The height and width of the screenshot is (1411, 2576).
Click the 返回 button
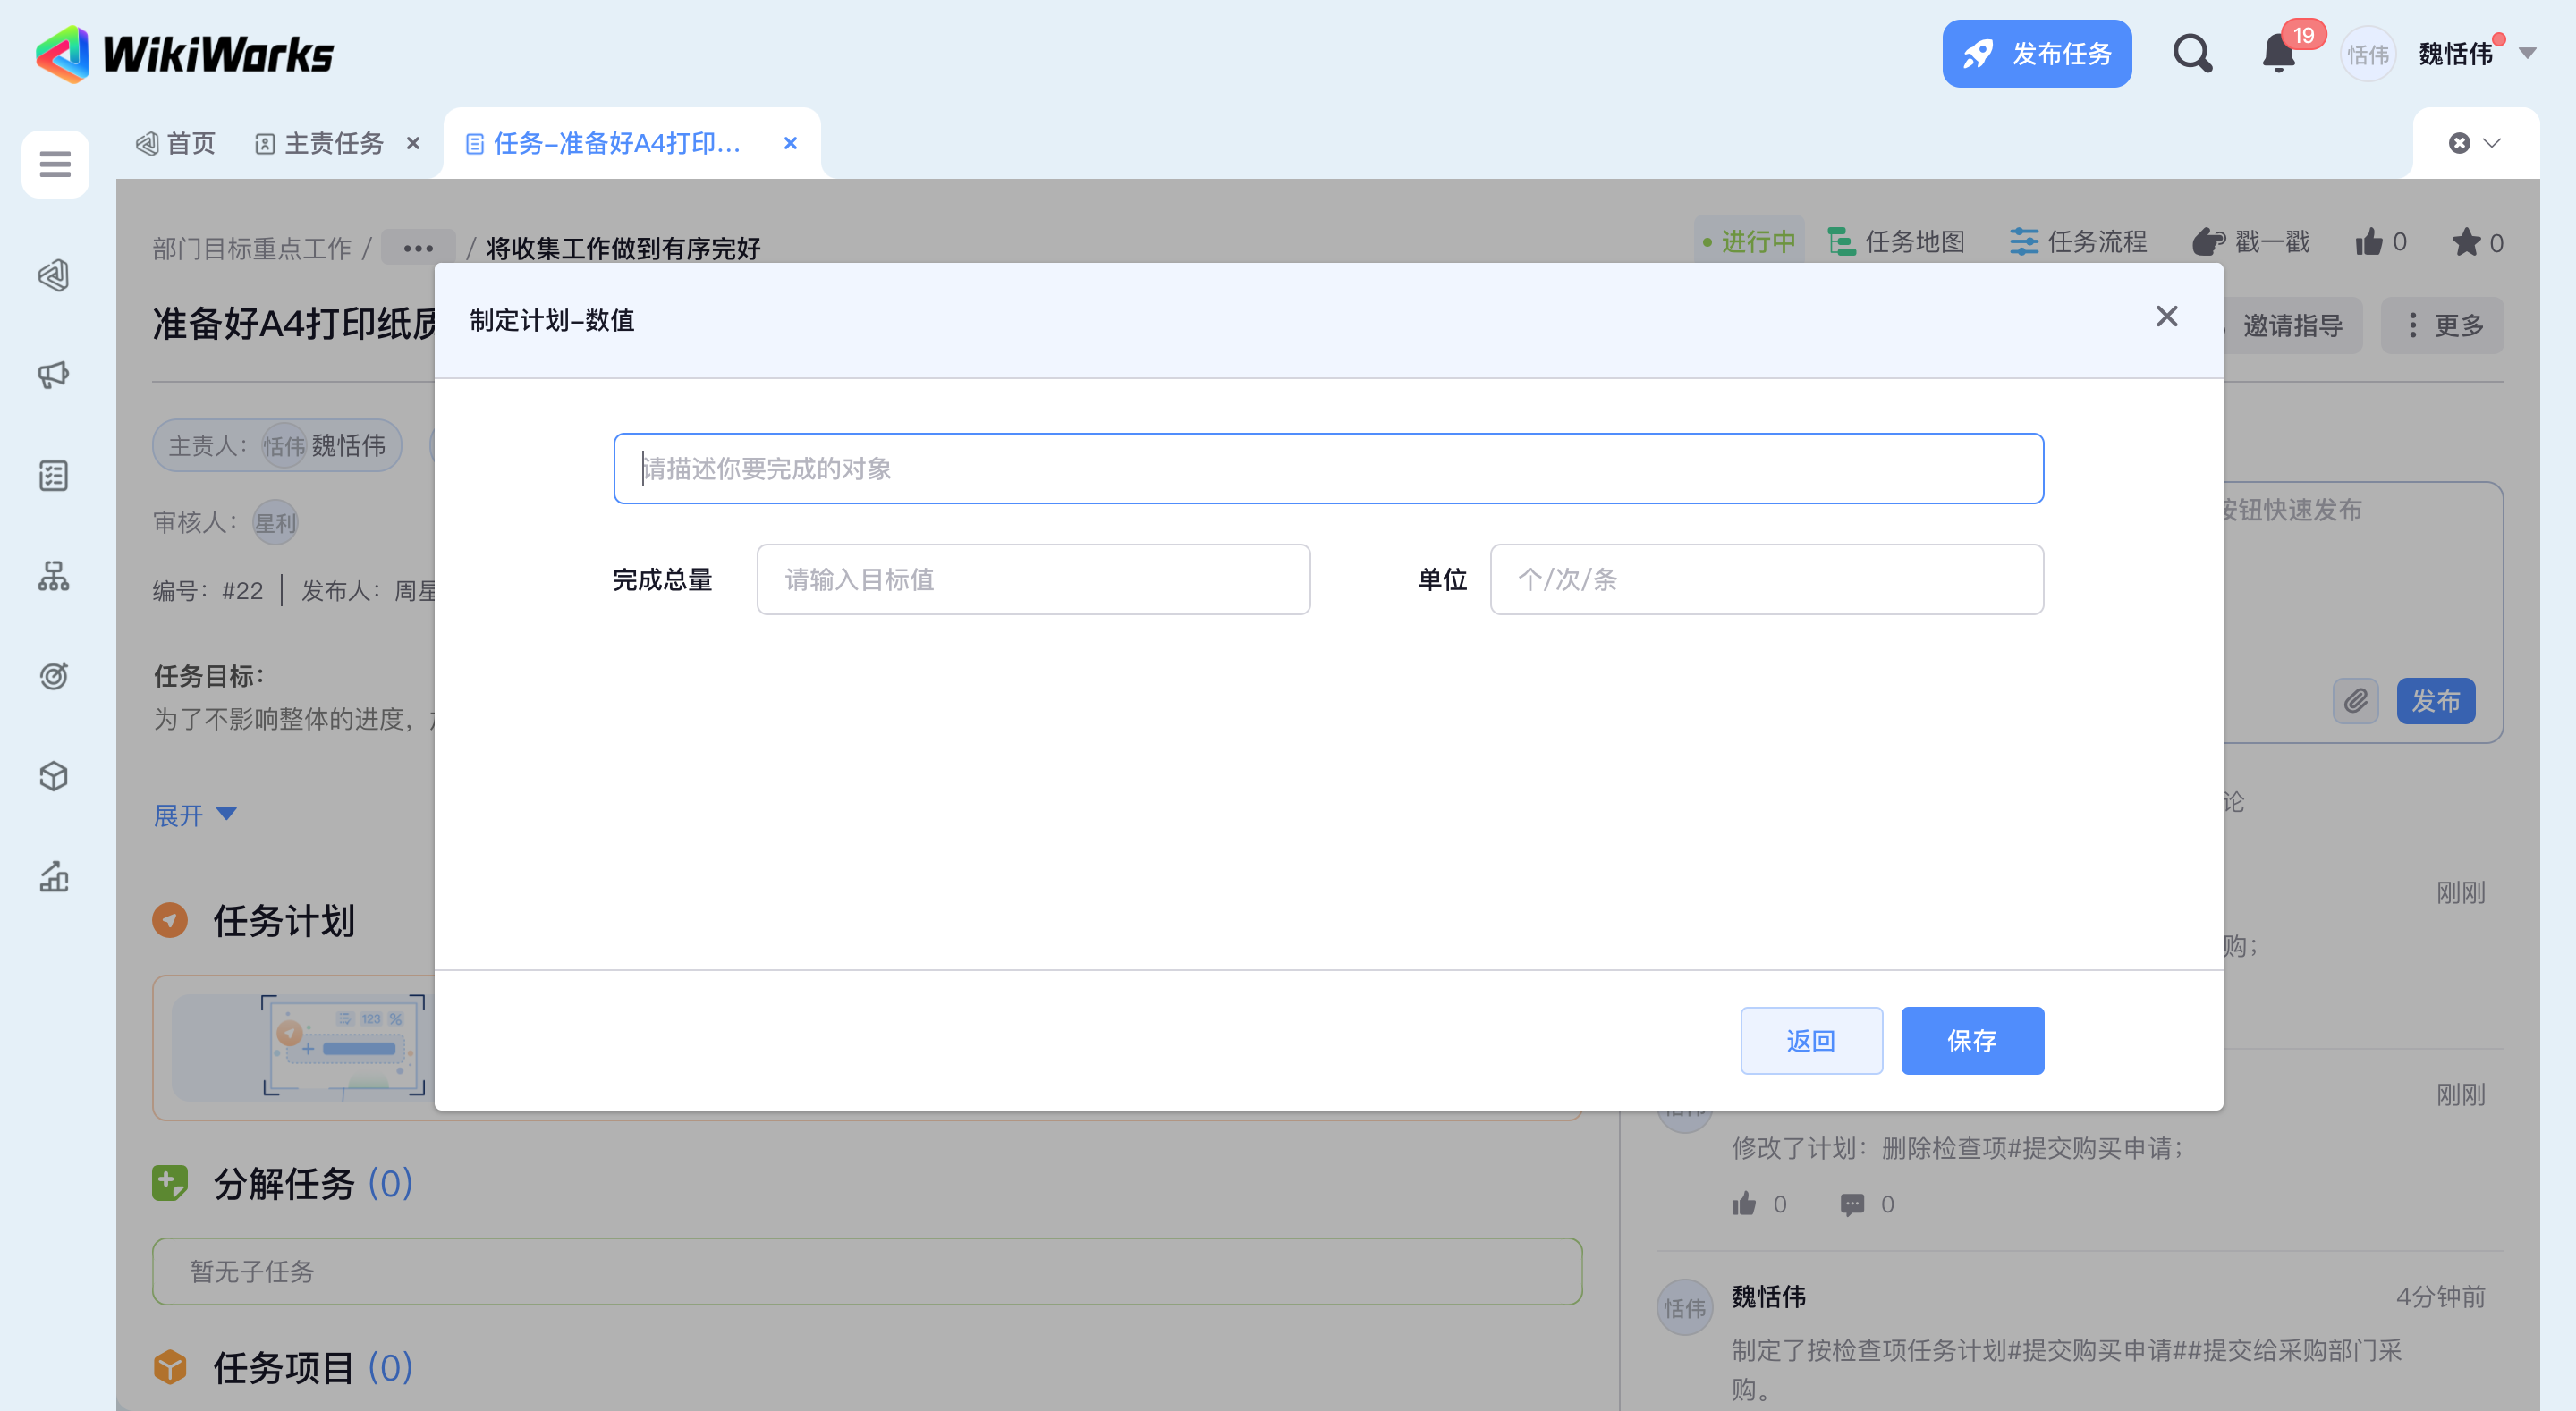[x=1810, y=1041]
